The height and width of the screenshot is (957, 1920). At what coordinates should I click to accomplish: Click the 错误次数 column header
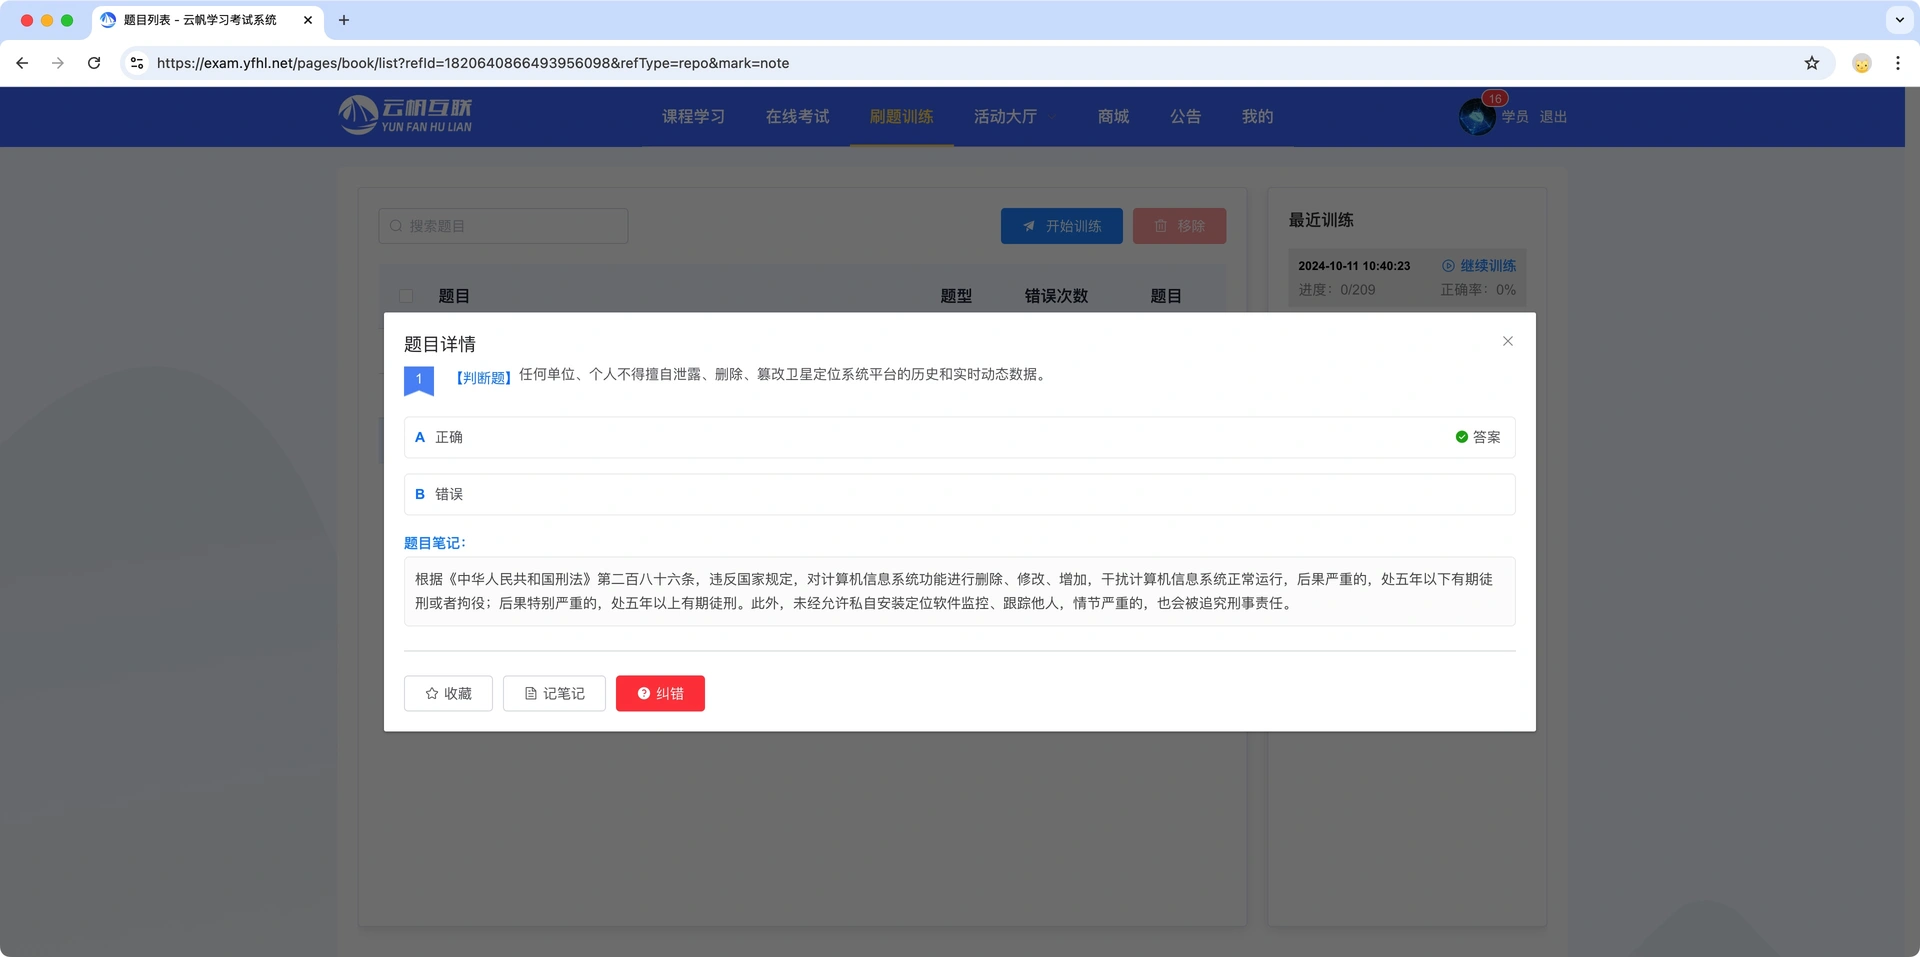(x=1056, y=296)
